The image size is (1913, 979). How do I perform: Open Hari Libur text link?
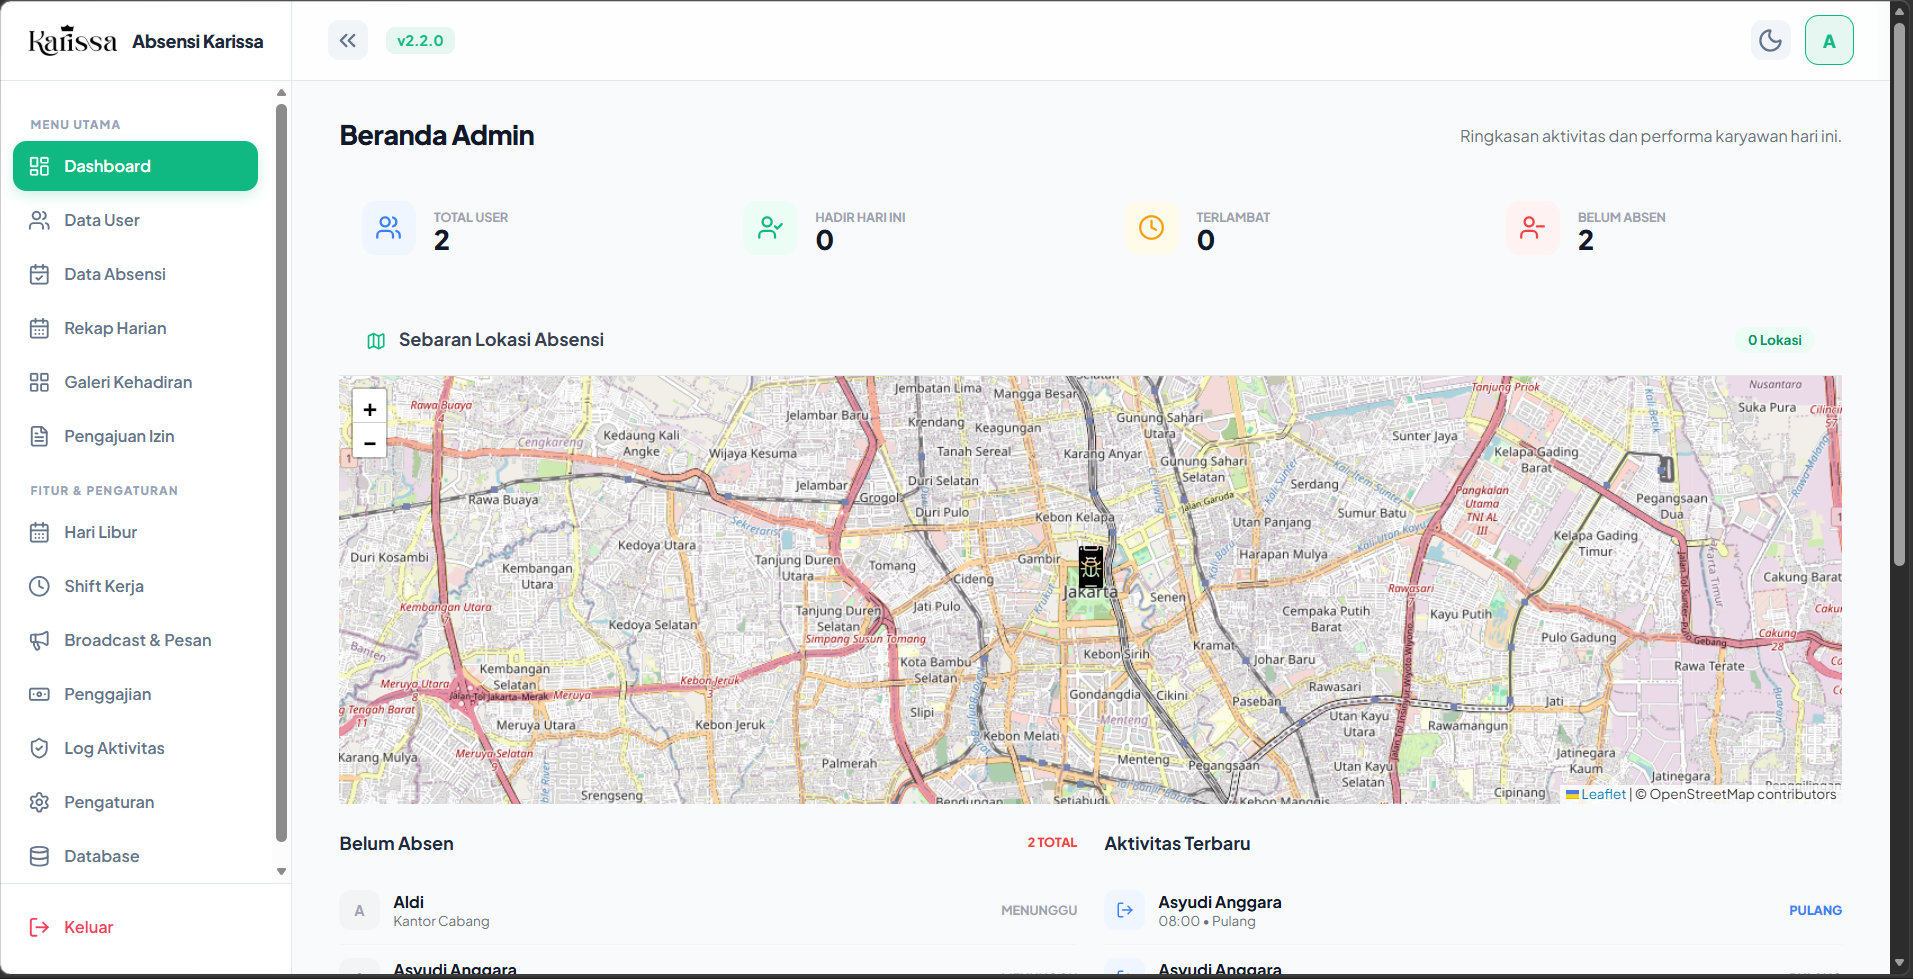coord(101,532)
